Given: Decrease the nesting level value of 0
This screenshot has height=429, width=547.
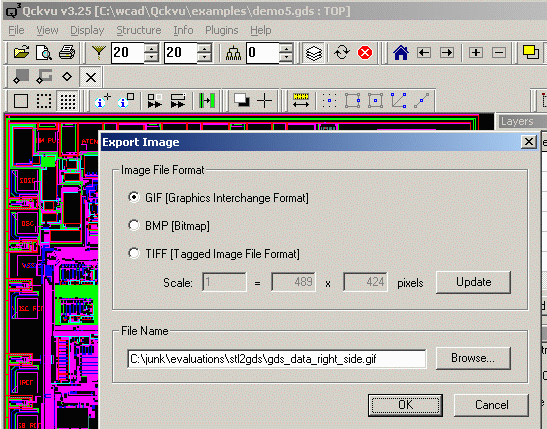Looking at the screenshot, I should [x=286, y=58].
